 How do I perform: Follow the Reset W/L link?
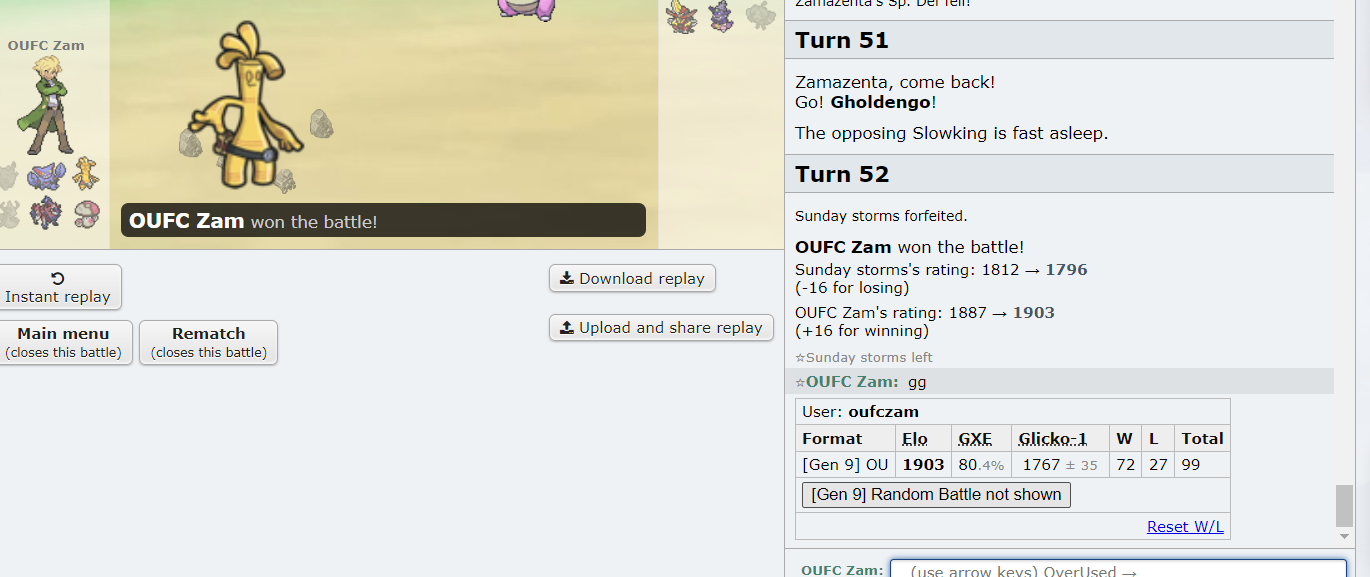[1185, 527]
